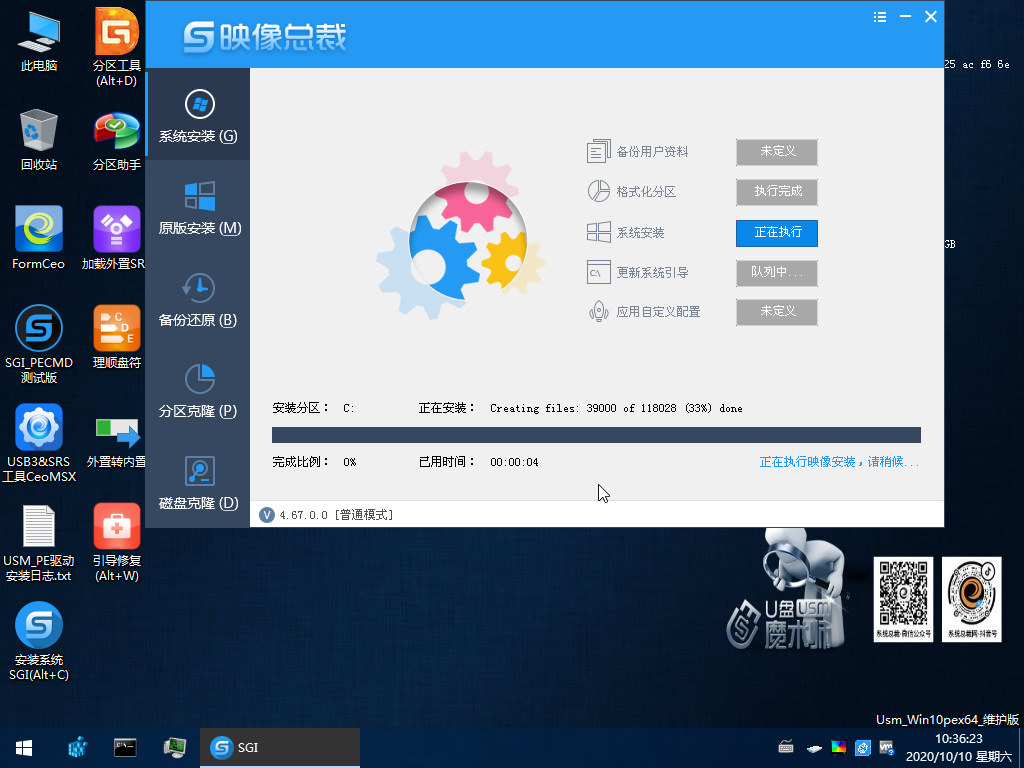The image size is (1024, 768).
Task: Click the 格式化分区 step icon
Action: click(x=599, y=190)
